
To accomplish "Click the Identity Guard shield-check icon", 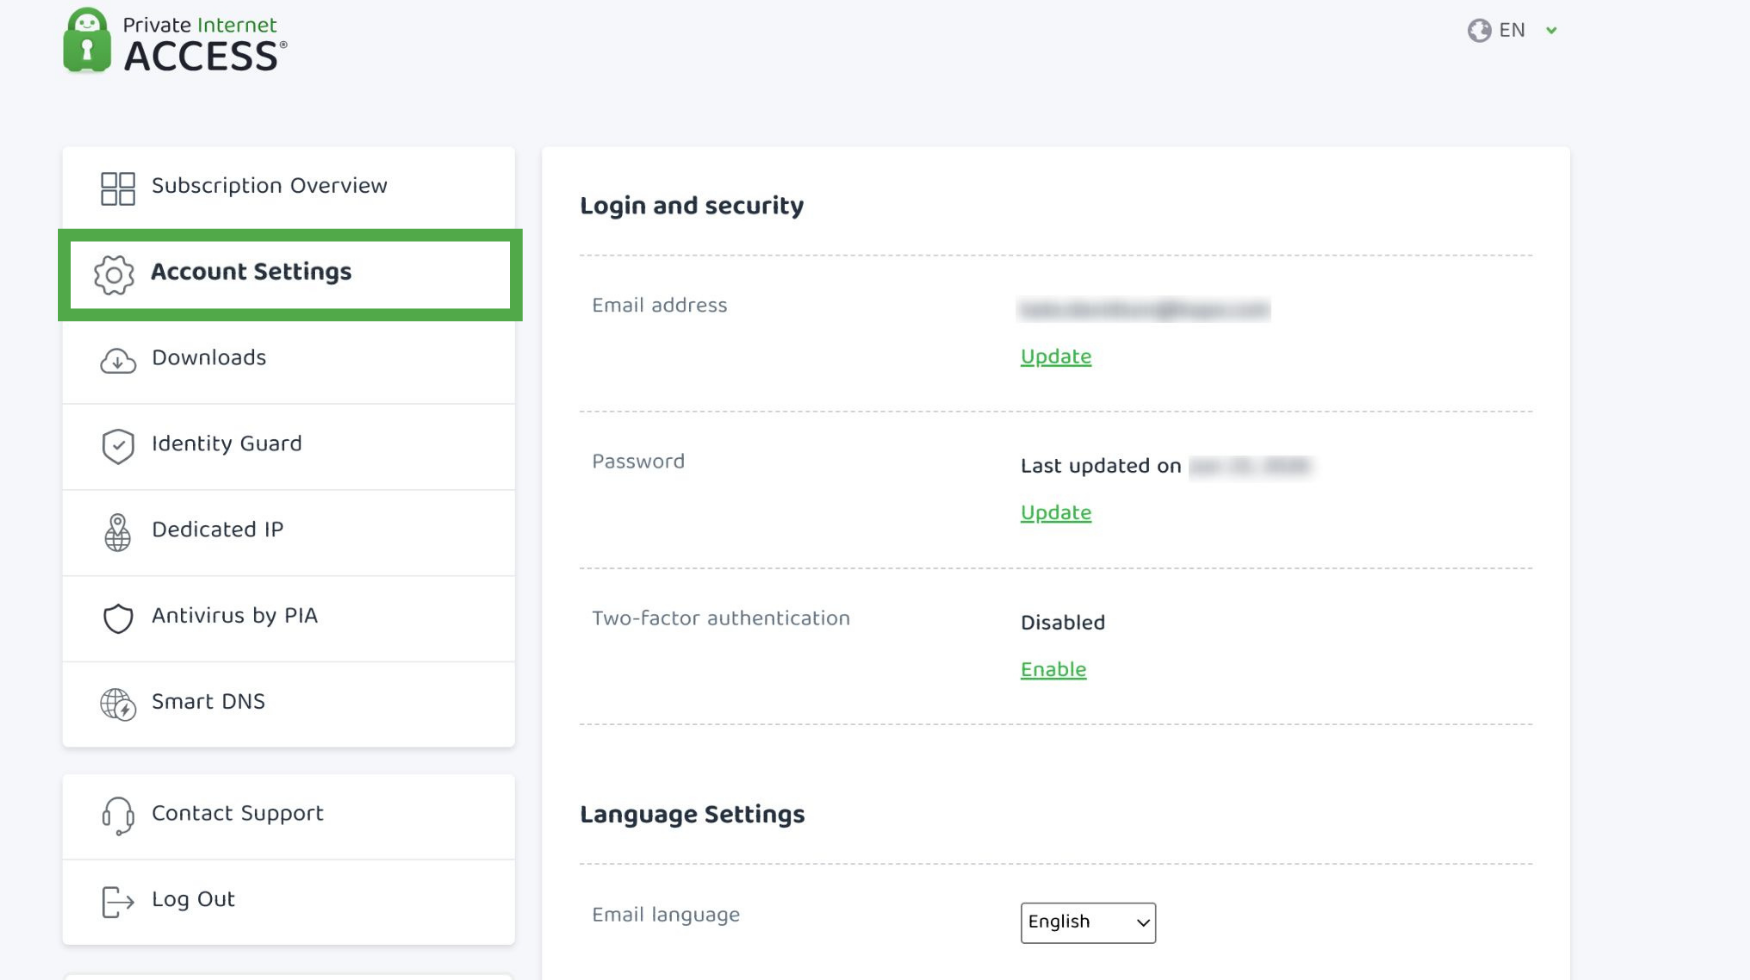I will 118,446.
